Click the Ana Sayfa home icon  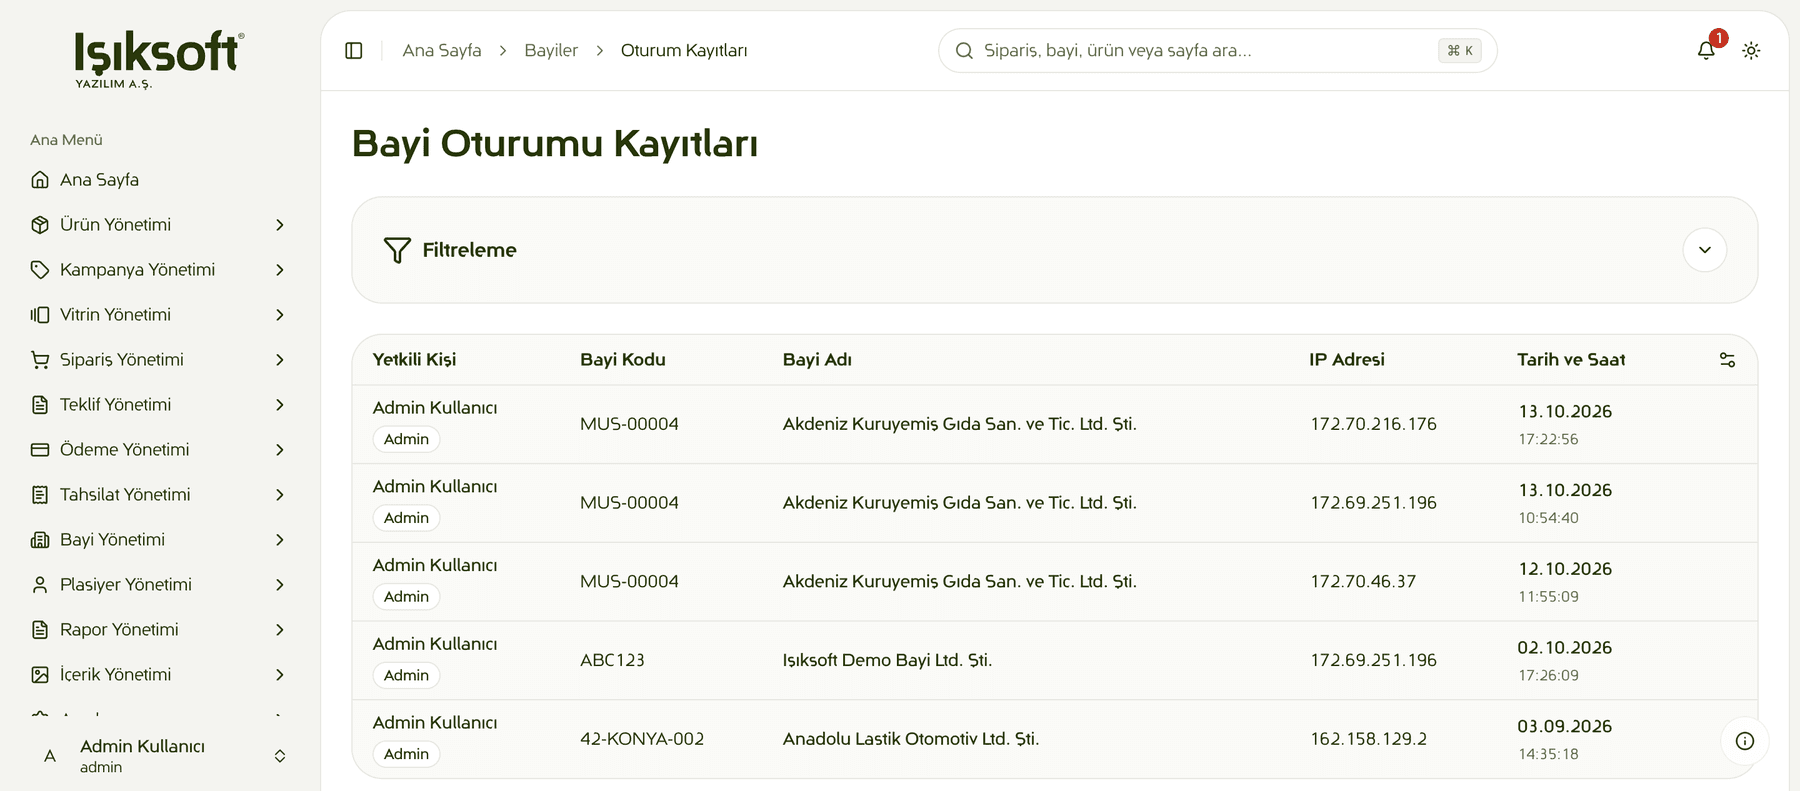tap(40, 180)
